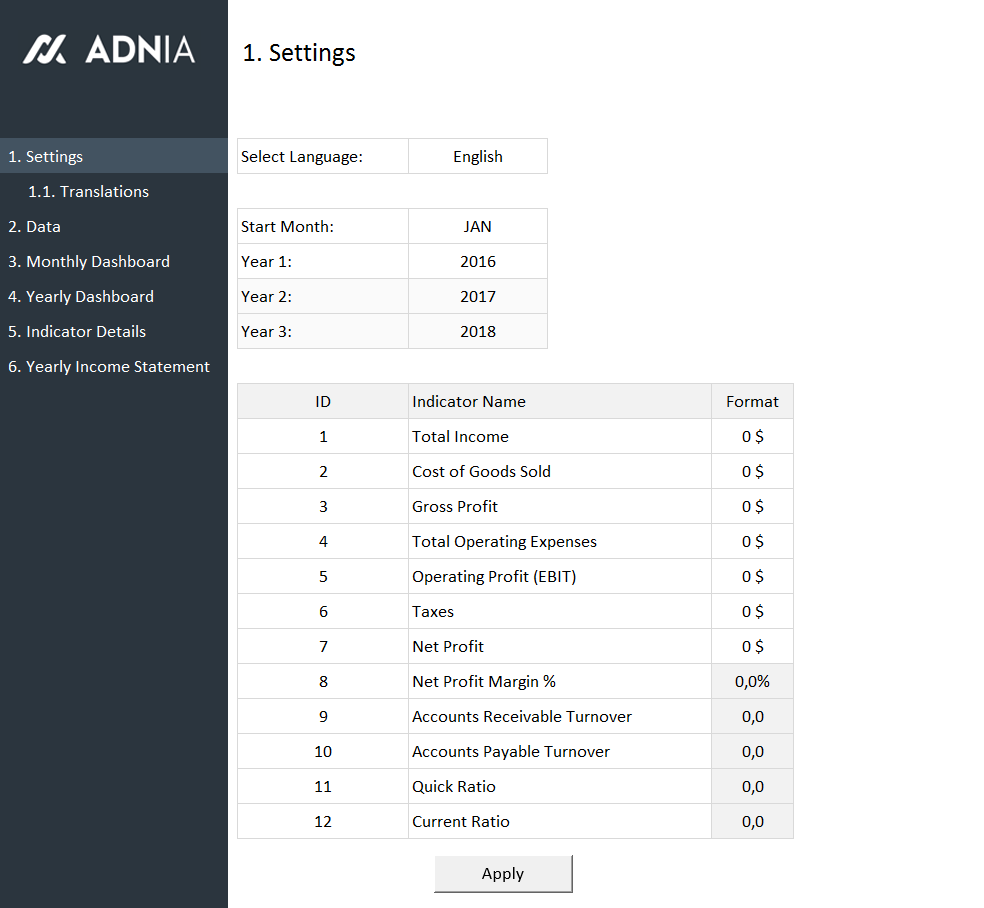Open 4. Yearly Dashboard
984x908 pixels.
pos(80,297)
